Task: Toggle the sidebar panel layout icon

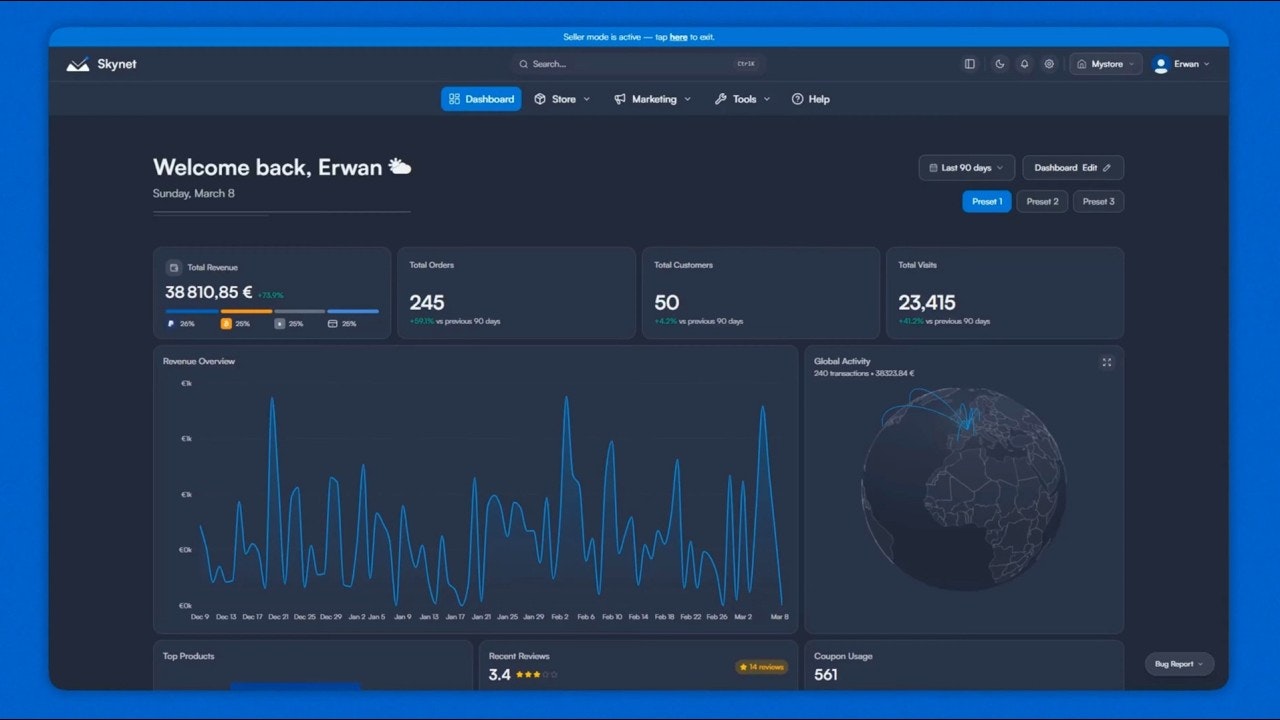Action: tap(969, 64)
